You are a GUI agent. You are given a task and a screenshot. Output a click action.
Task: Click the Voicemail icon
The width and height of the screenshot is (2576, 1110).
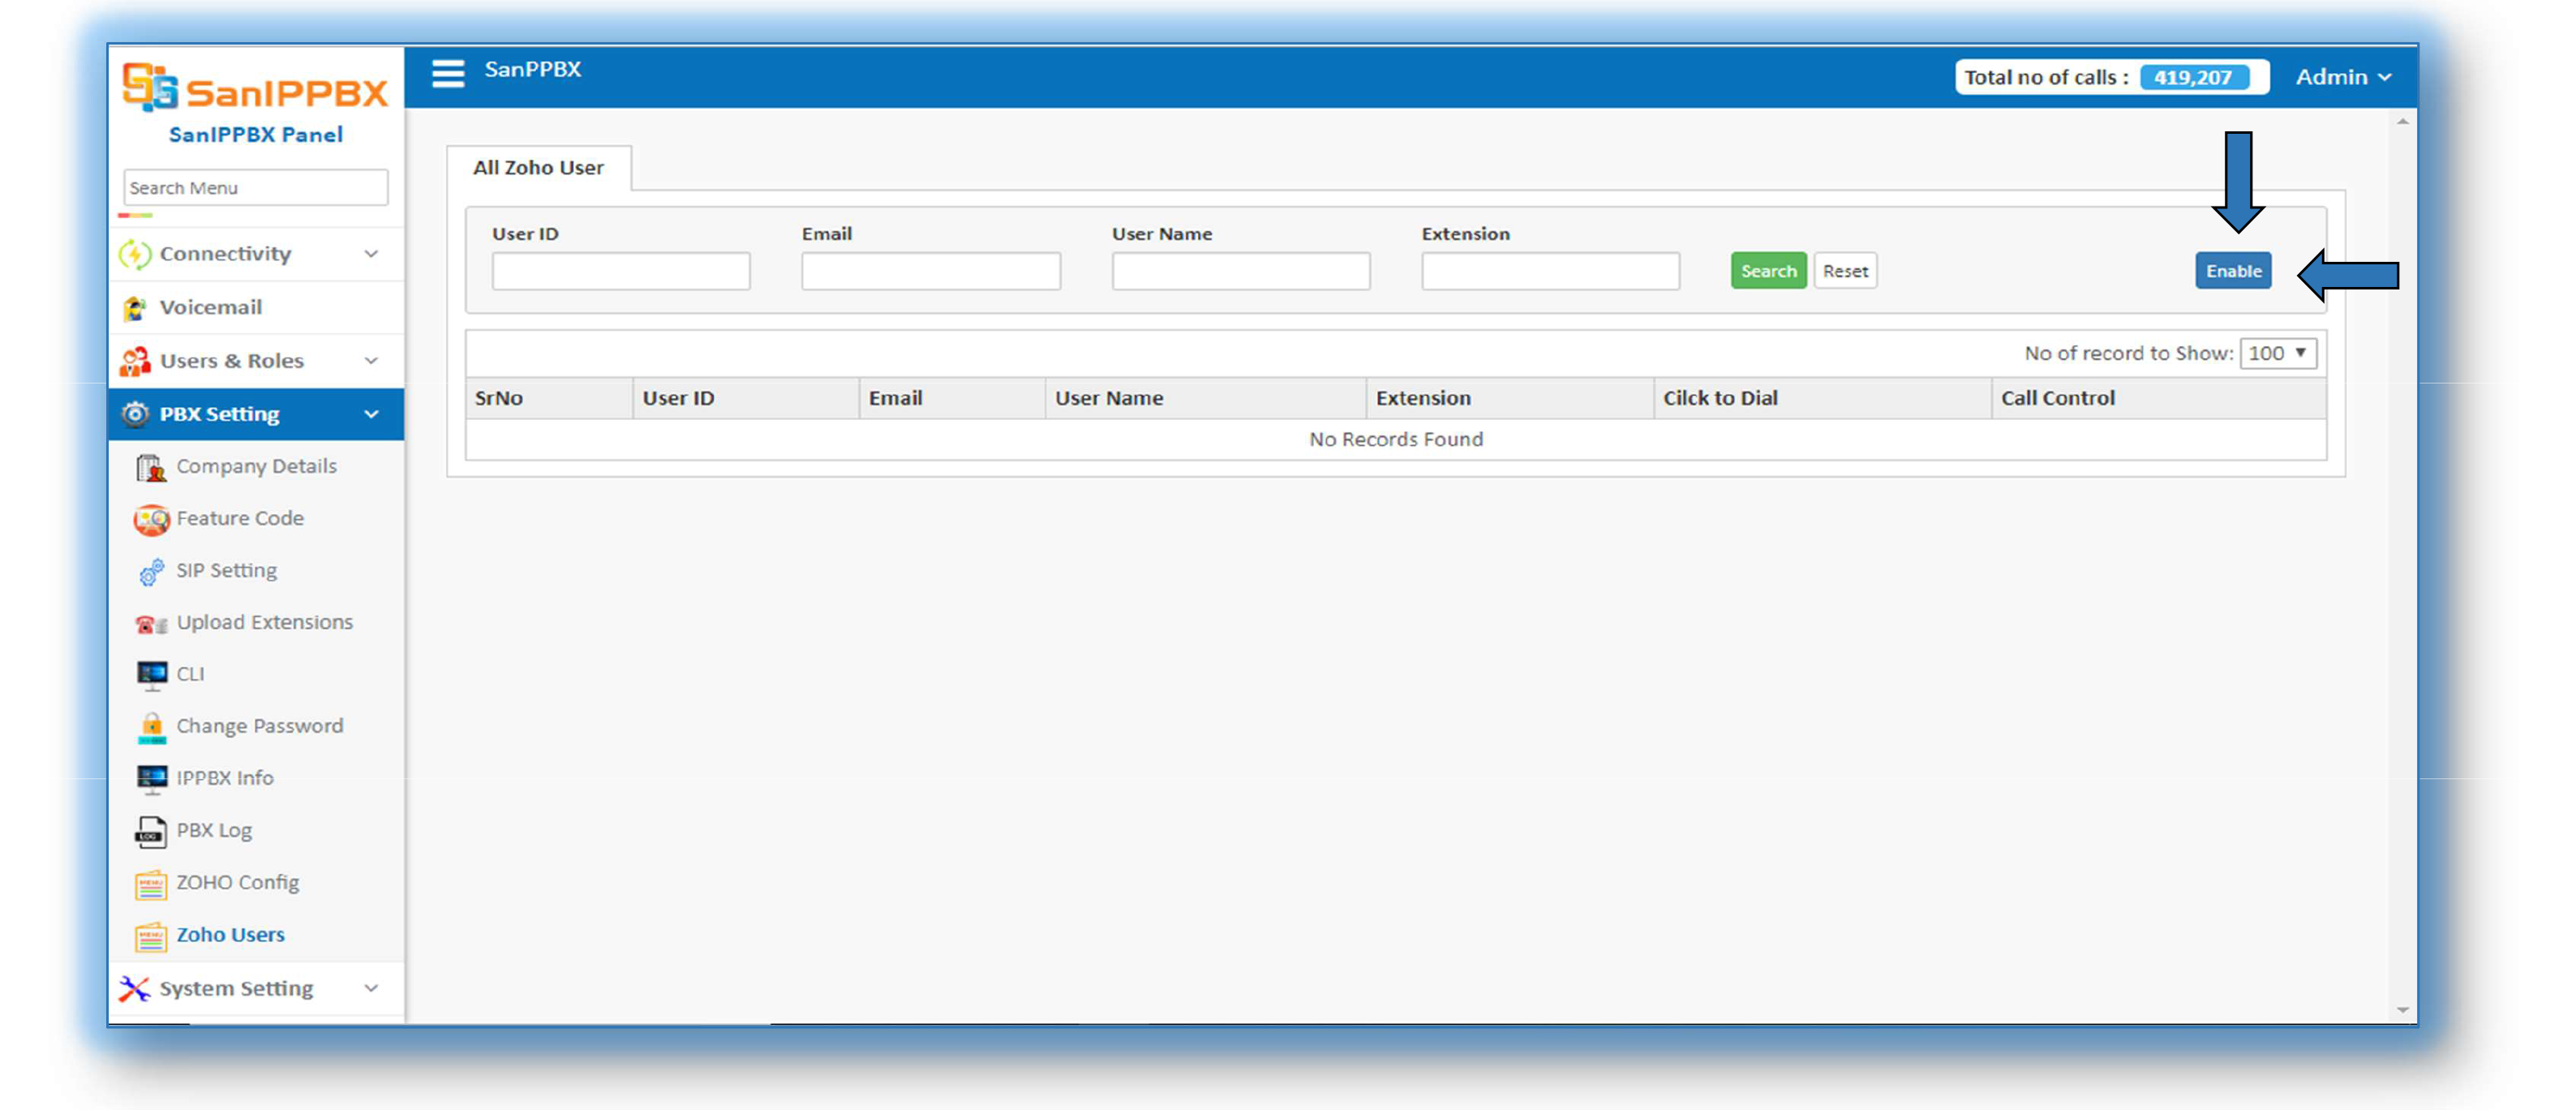(135, 308)
